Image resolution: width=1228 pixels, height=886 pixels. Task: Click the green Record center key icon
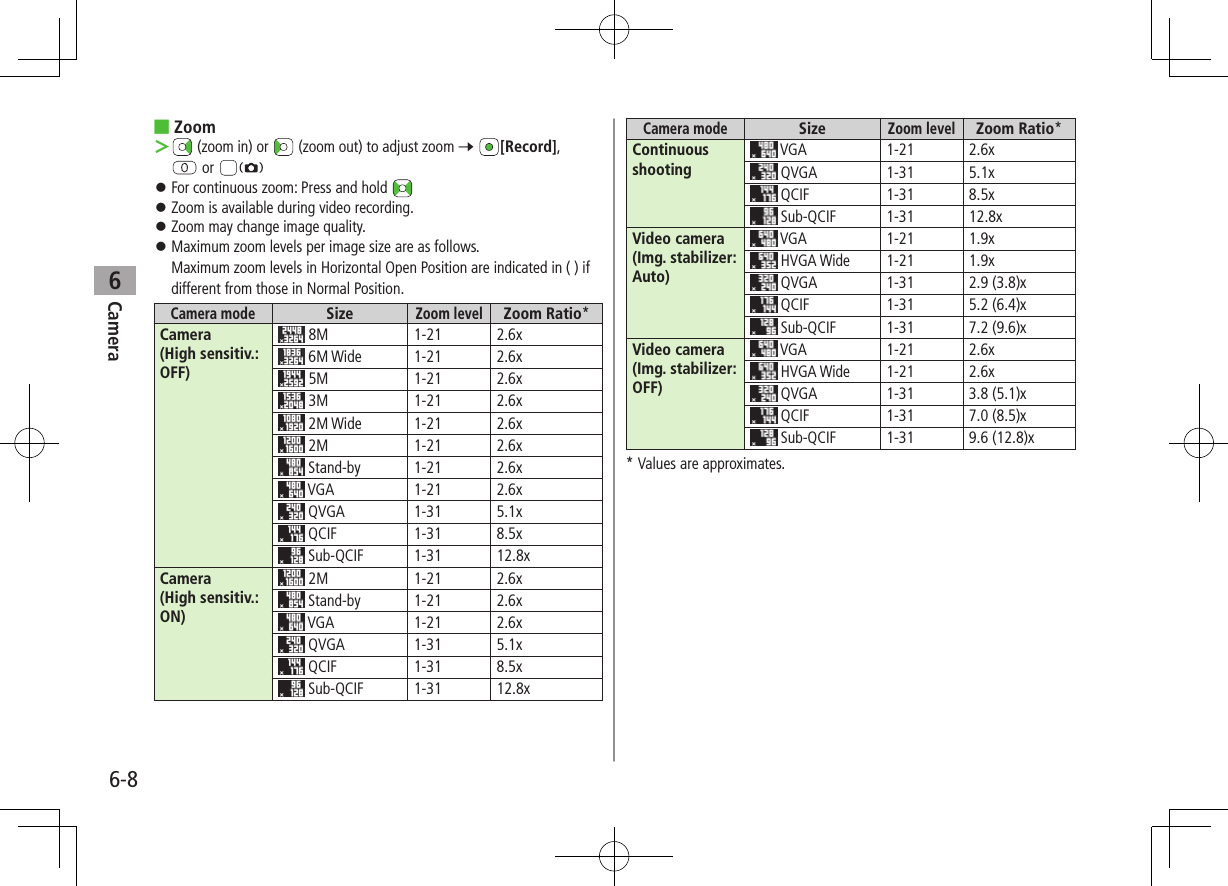click(x=488, y=147)
